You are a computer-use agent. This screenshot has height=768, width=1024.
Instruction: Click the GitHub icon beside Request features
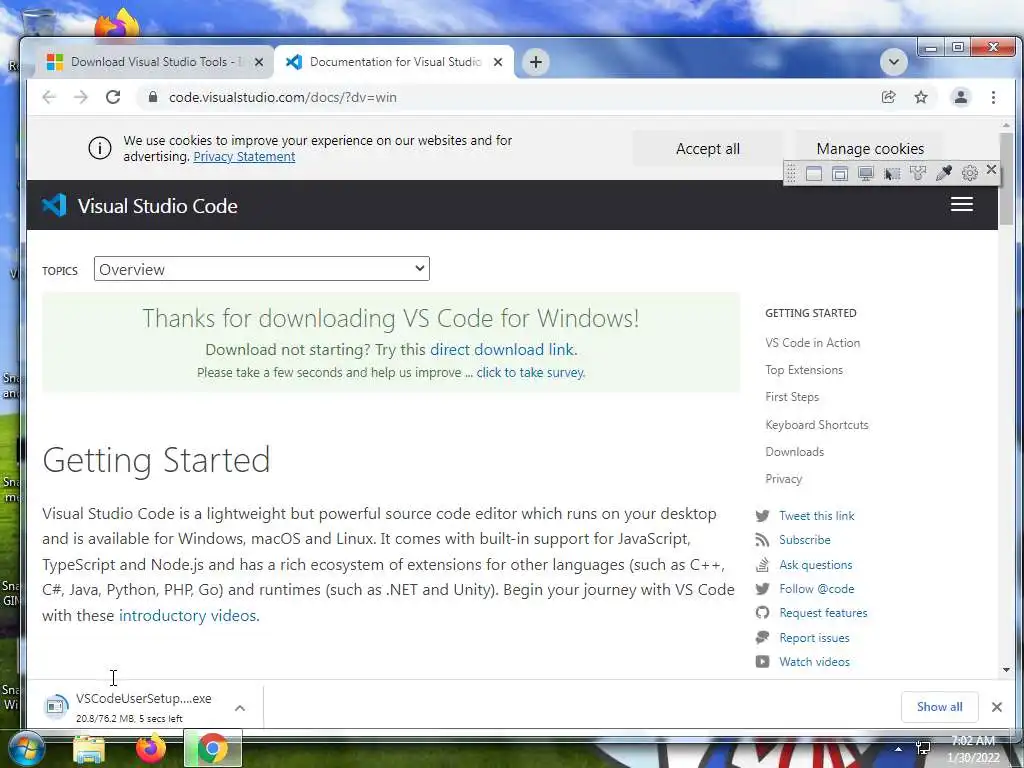[x=762, y=613]
